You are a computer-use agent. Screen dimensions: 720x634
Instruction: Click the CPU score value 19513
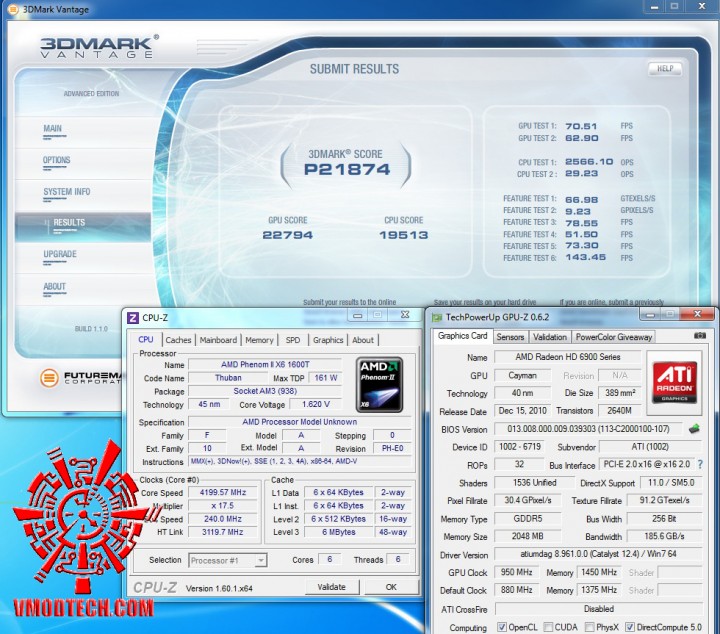click(x=404, y=235)
